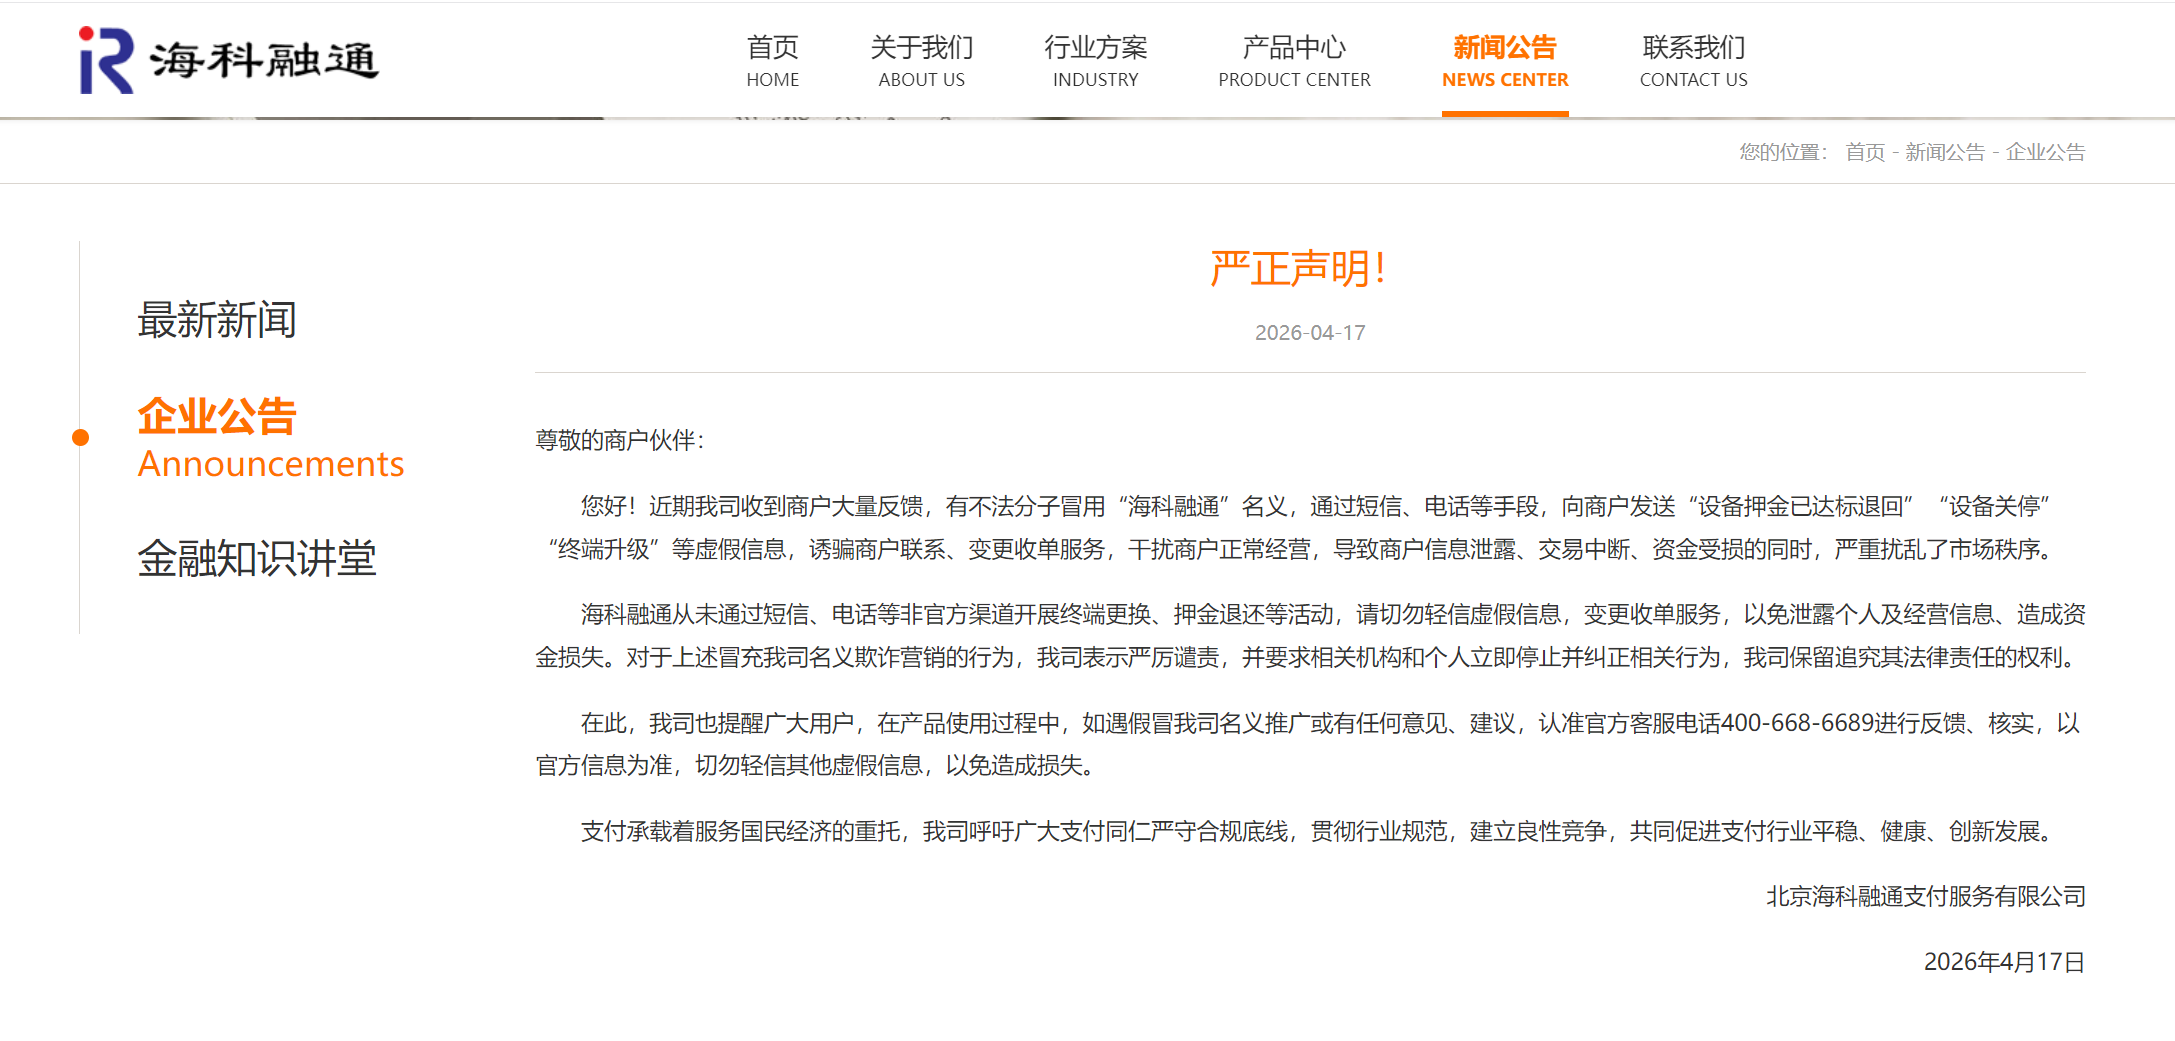Open the 行业方案 INDUSTRY menu
This screenshot has height=1041, width=2175.
tap(1095, 61)
